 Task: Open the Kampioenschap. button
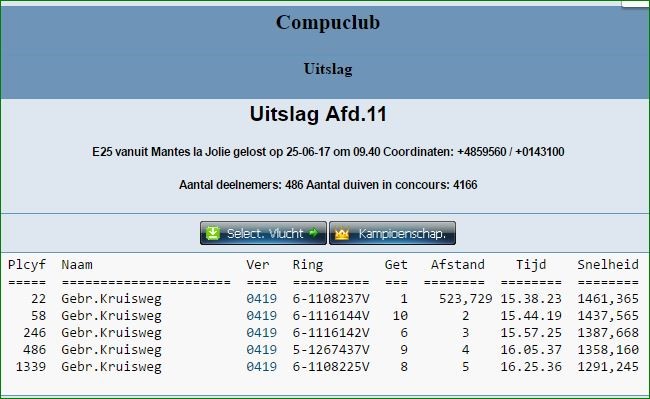tap(392, 233)
